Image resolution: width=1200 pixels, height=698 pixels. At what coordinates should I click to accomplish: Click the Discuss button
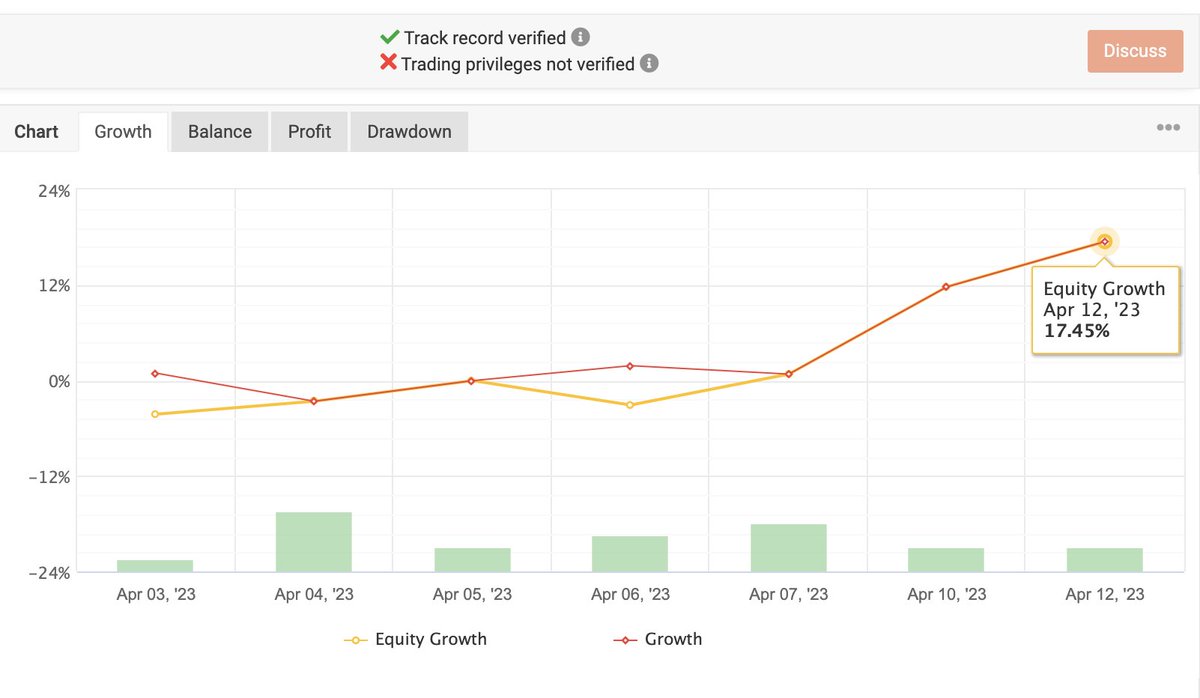coord(1135,50)
